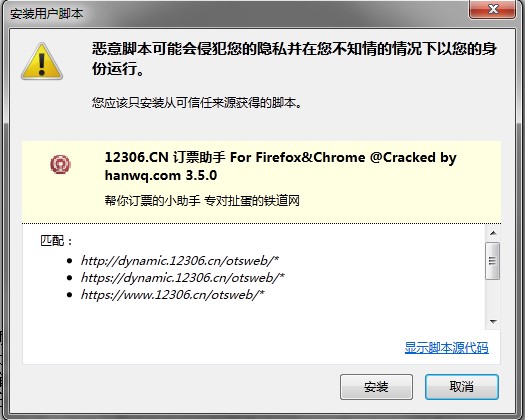Click the scrollbar up arrow in match list
The image size is (525, 420).
(x=493, y=233)
